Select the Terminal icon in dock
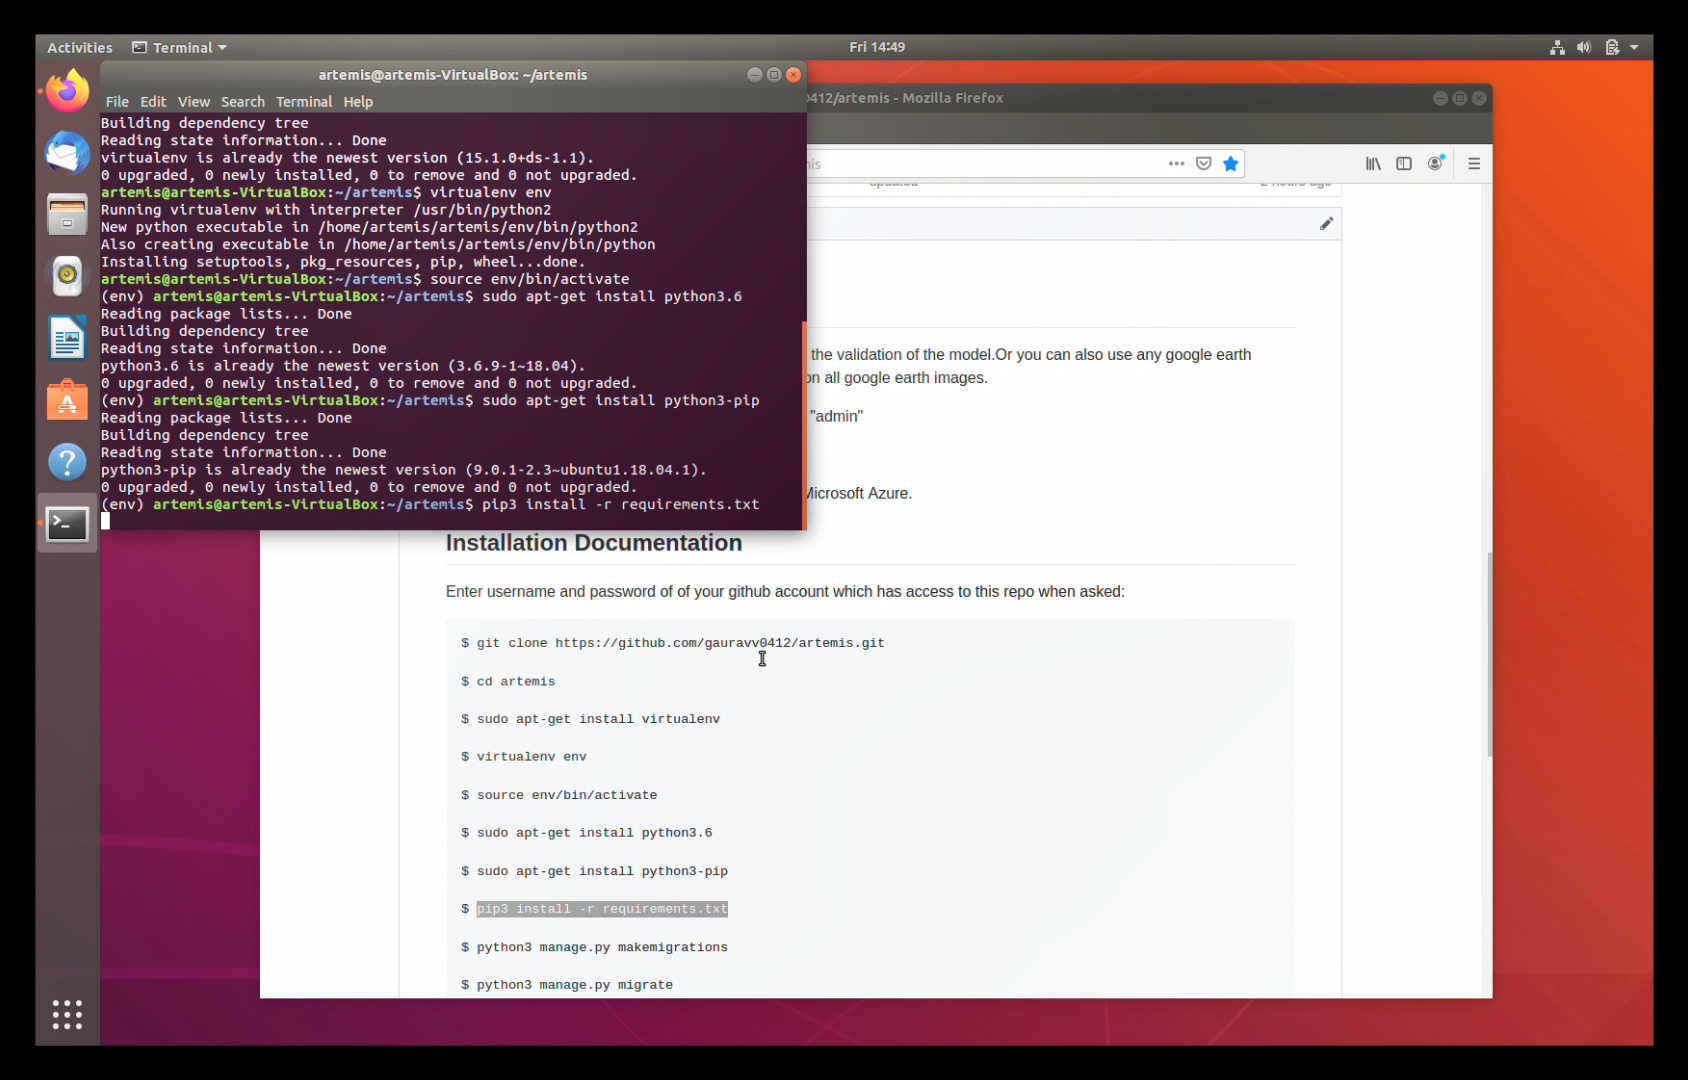This screenshot has width=1688, height=1080. tap(67, 523)
